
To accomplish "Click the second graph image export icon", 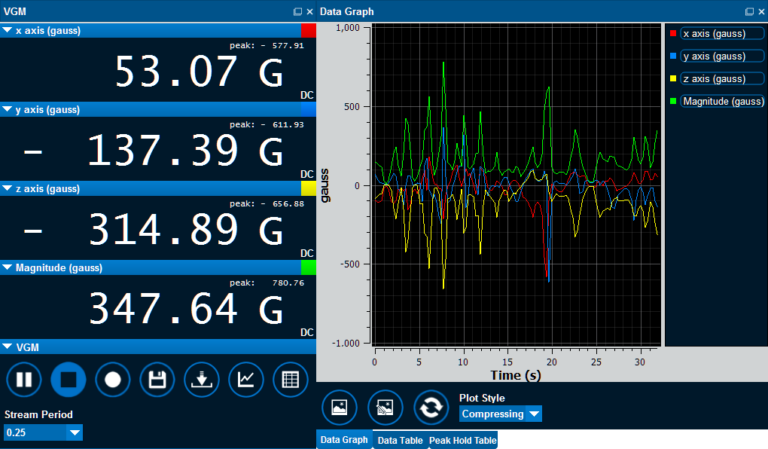I will [385, 407].
